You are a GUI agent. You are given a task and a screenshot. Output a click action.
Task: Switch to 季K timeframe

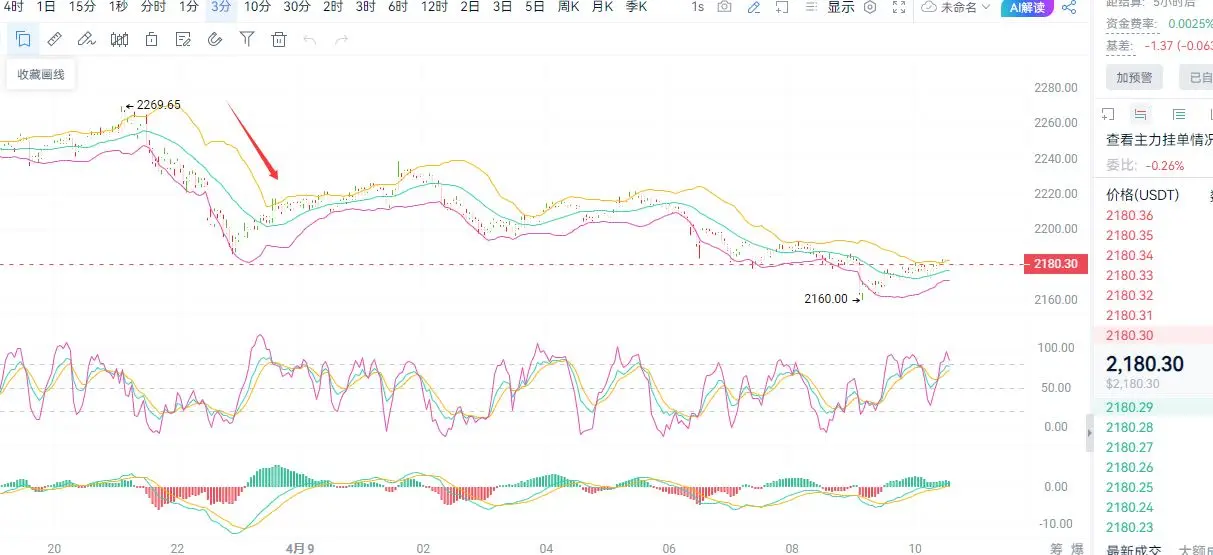tap(636, 6)
